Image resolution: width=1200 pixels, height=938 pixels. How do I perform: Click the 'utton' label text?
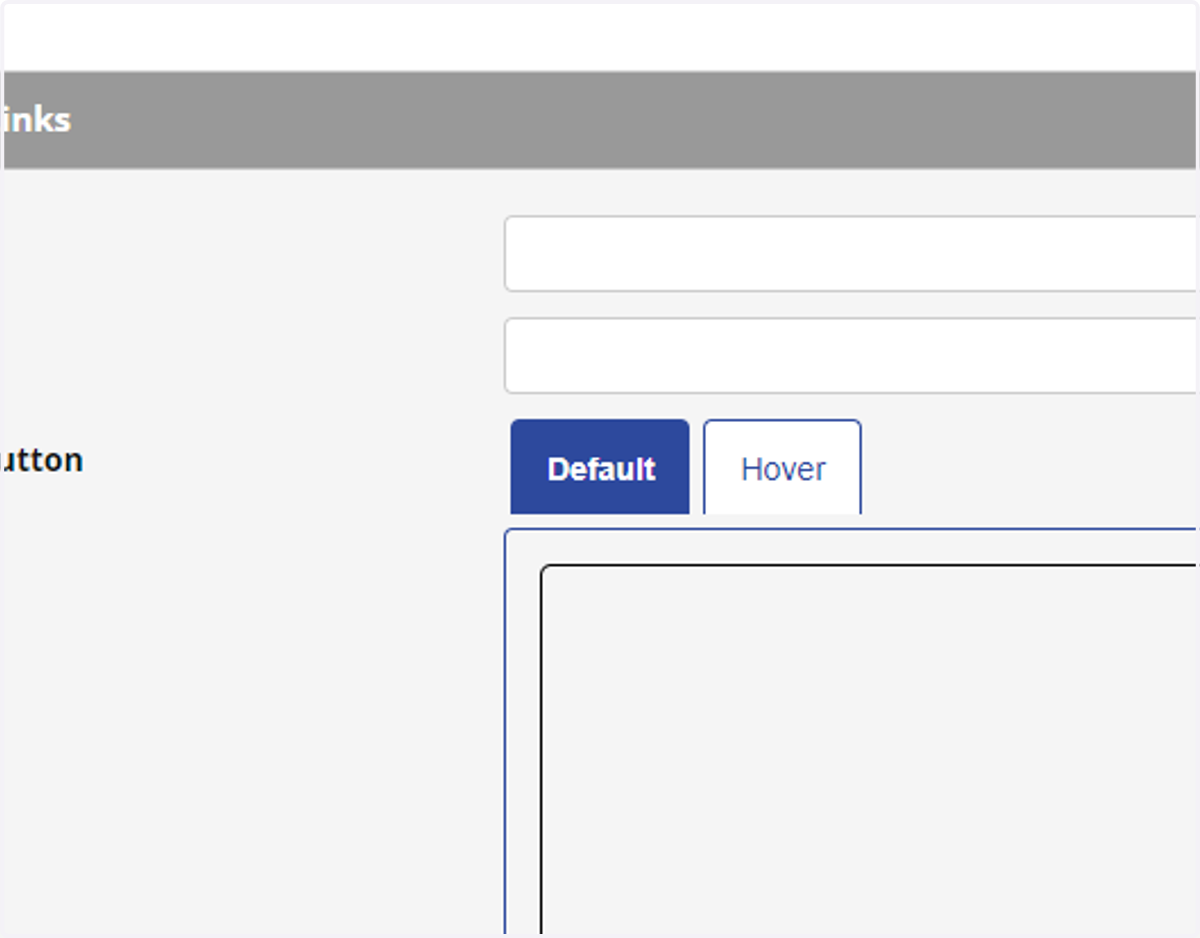pyautogui.click(x=42, y=461)
